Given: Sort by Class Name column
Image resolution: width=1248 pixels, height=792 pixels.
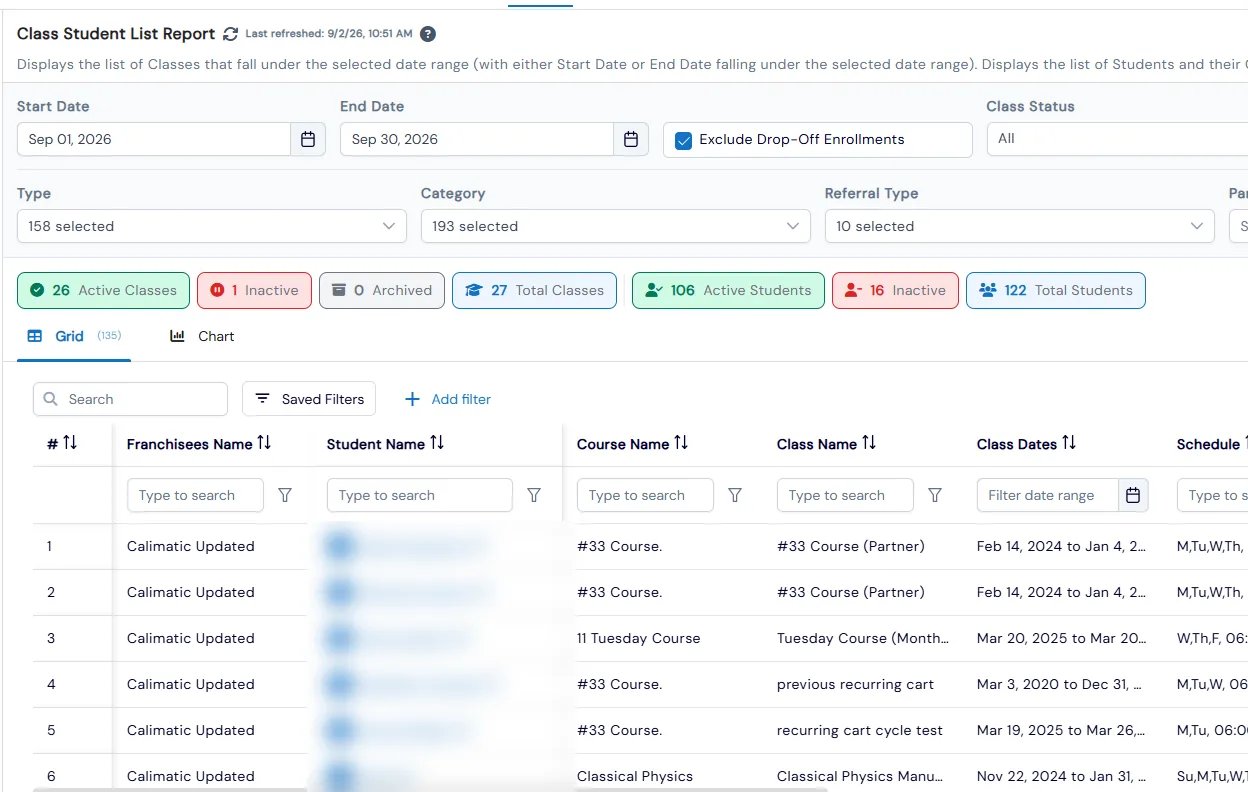Looking at the screenshot, I should (x=869, y=443).
